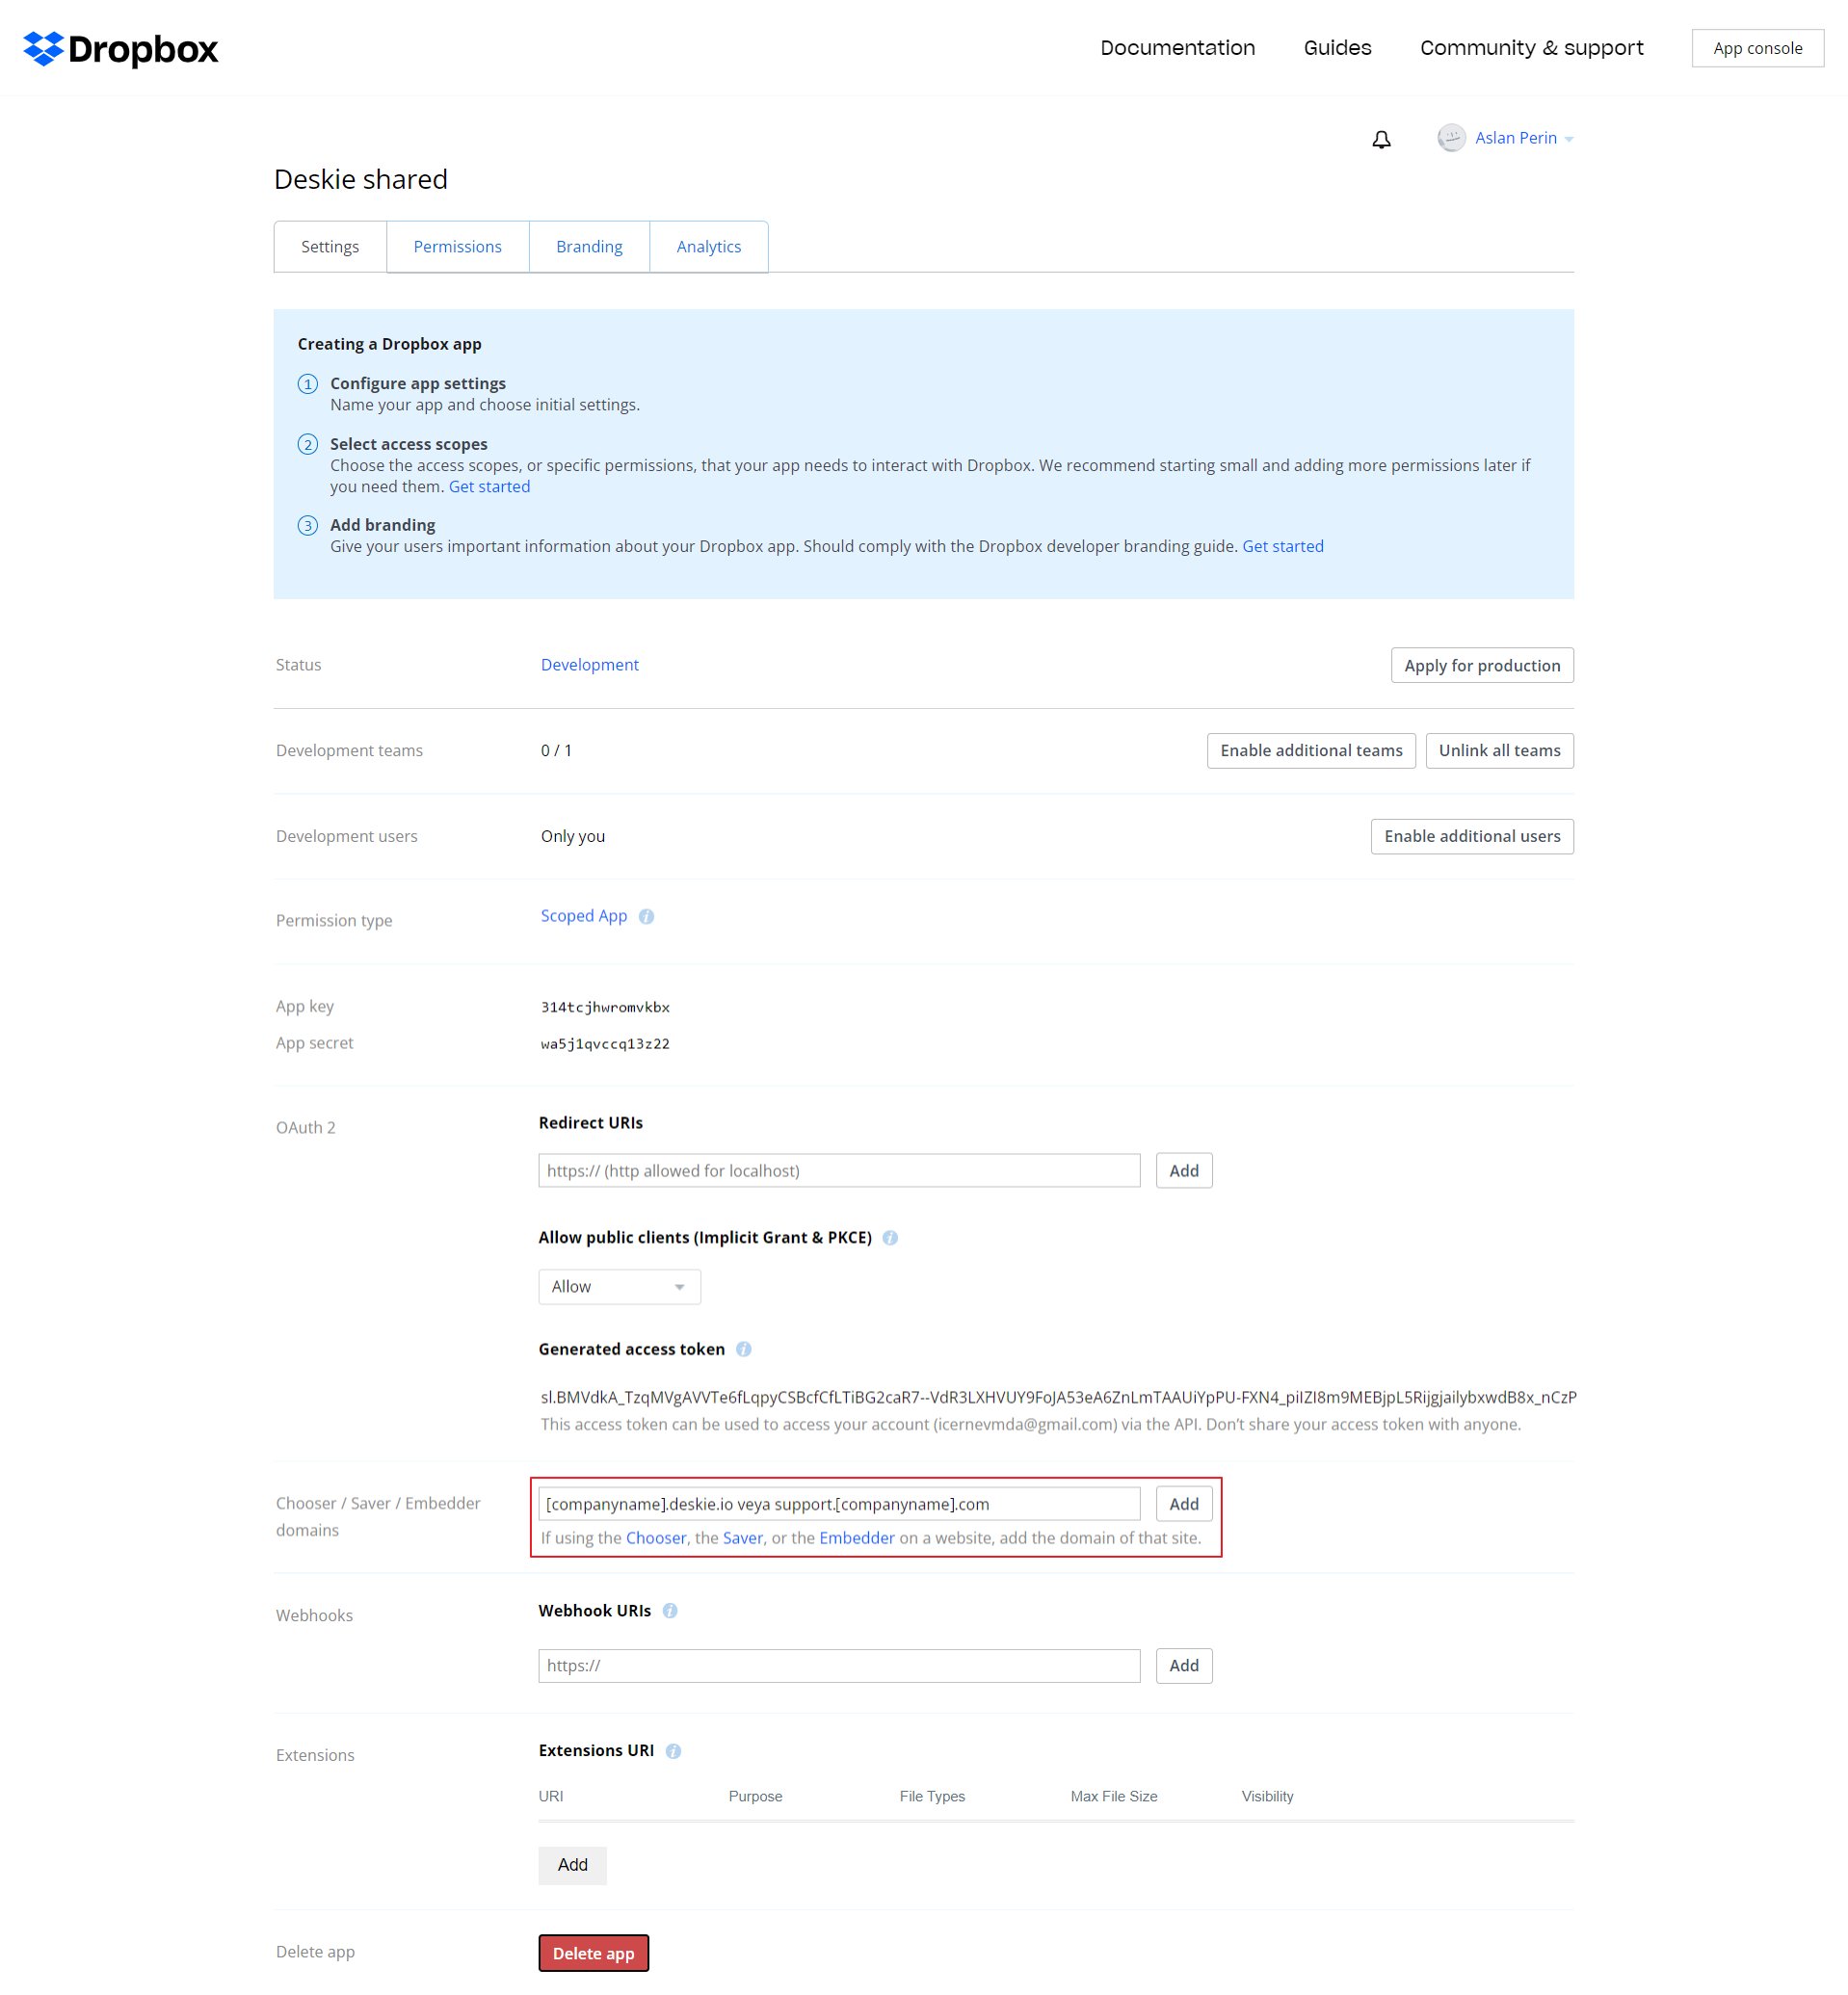Image resolution: width=1848 pixels, height=1995 pixels.
Task: Click Get started link under Add branding
Action: (1282, 547)
